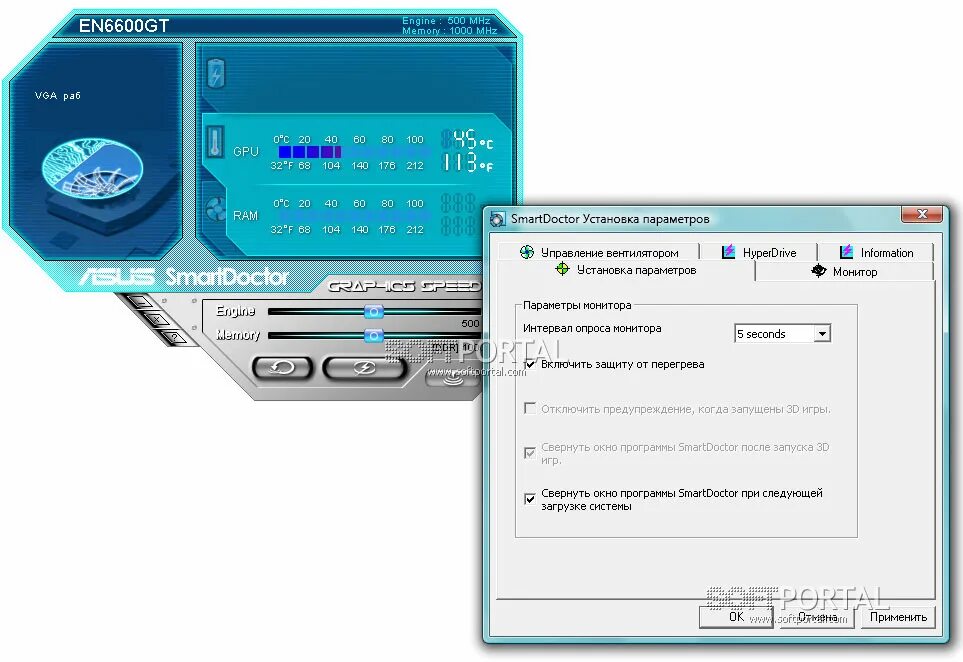Click the Engine clock slider handle

[x=373, y=312]
